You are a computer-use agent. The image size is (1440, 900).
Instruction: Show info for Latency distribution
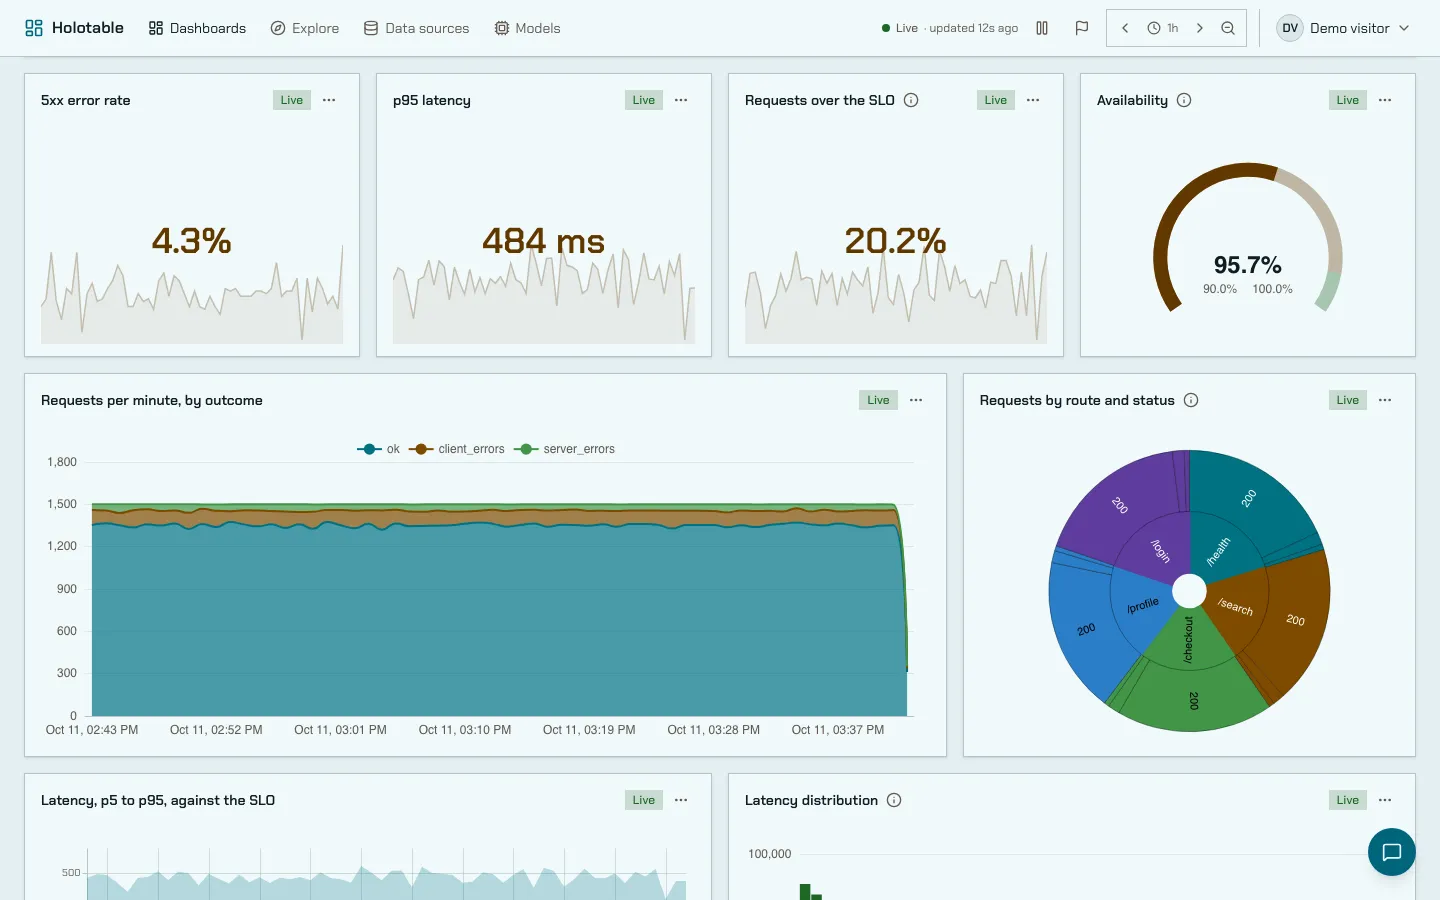click(894, 800)
